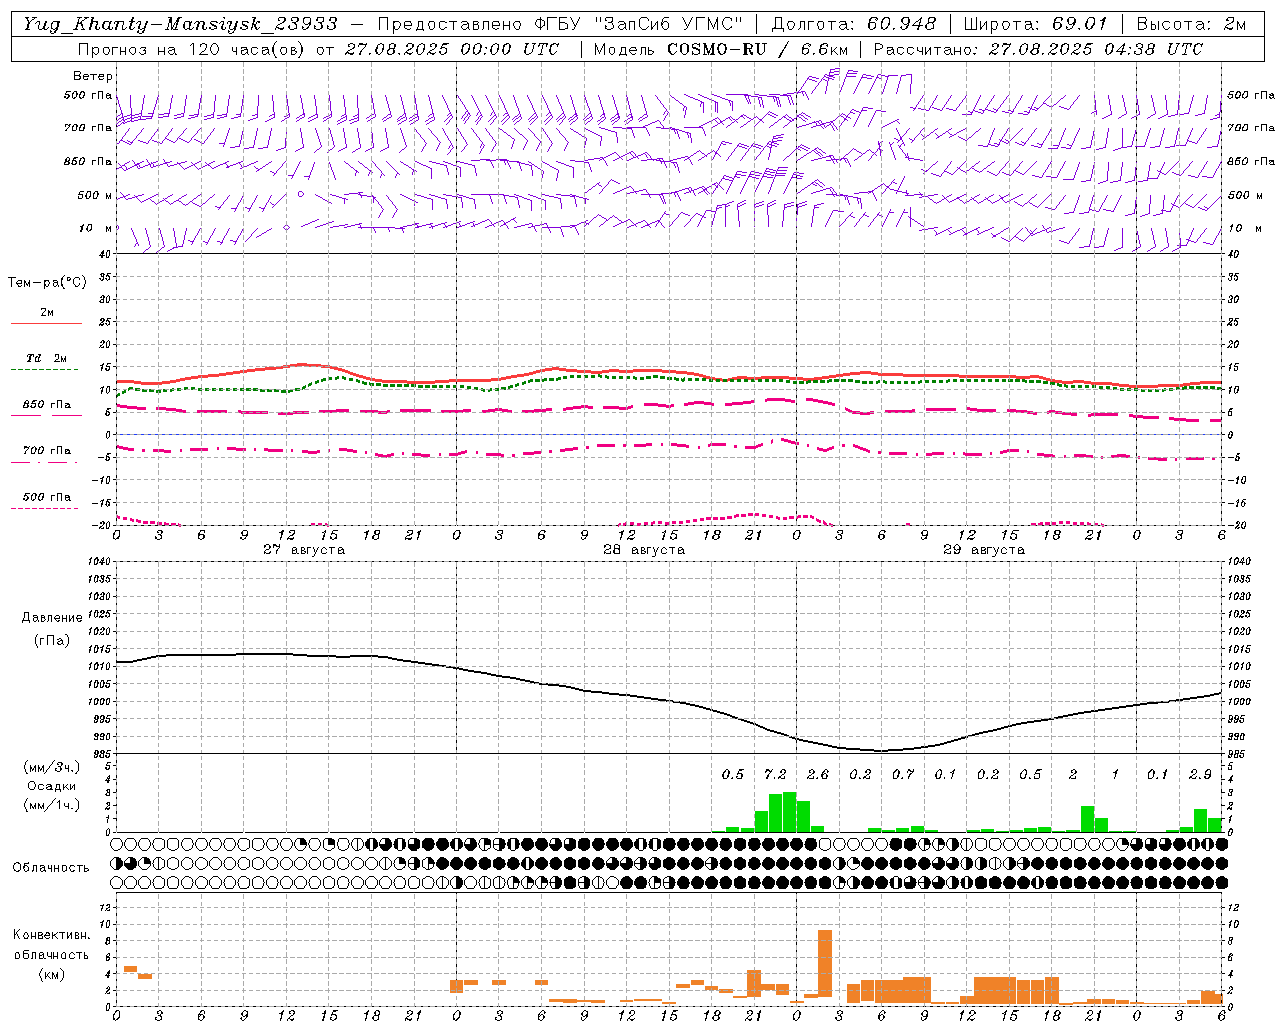1280x1024 pixels.
Task: Click the Осадки label
Action: (x=51, y=786)
